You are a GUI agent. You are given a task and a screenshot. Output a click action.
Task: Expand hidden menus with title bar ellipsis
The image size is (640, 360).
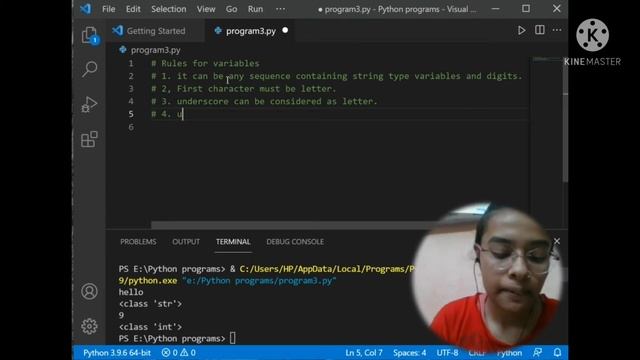[x=280, y=9]
